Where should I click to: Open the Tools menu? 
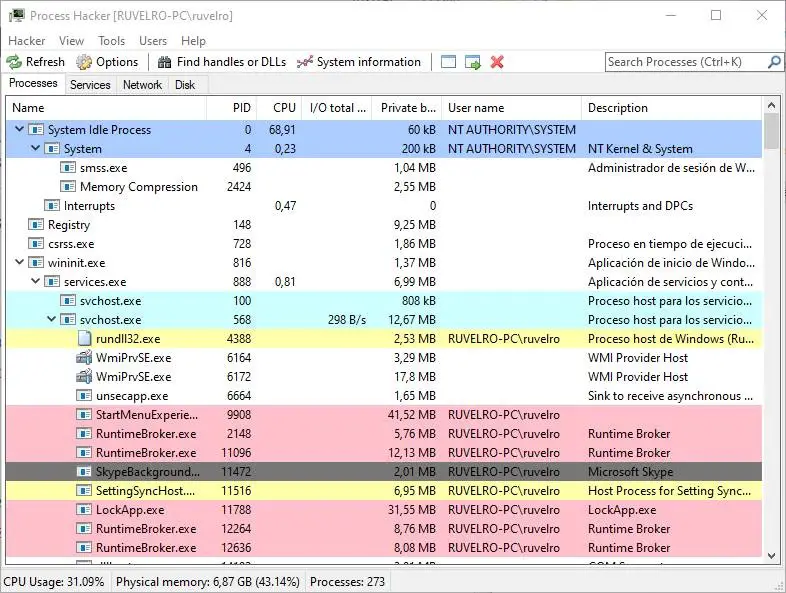click(111, 41)
